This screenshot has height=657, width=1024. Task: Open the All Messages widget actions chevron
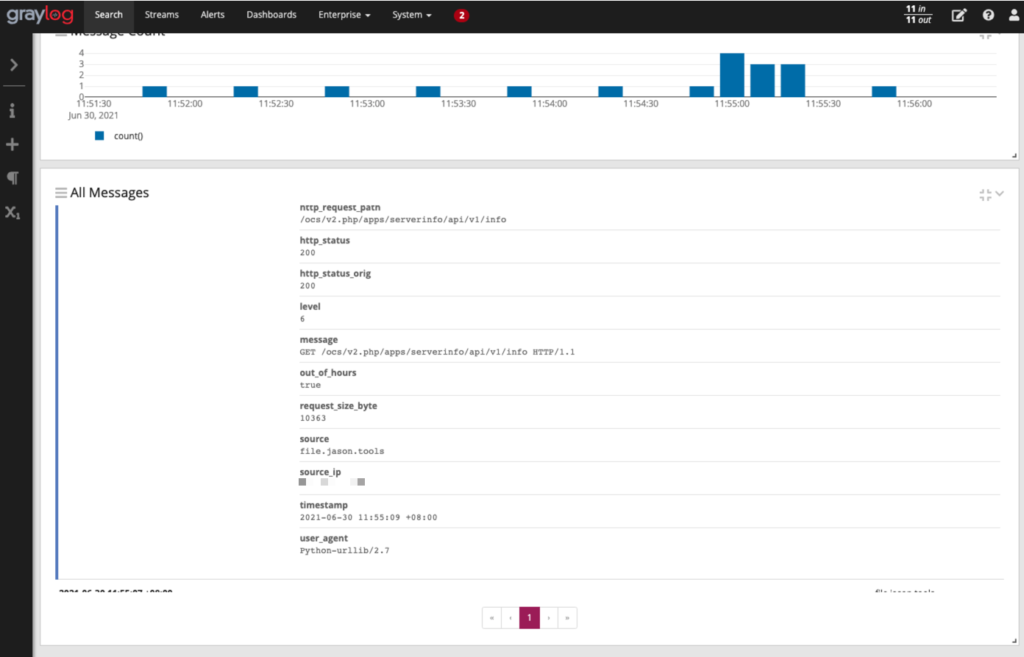999,193
